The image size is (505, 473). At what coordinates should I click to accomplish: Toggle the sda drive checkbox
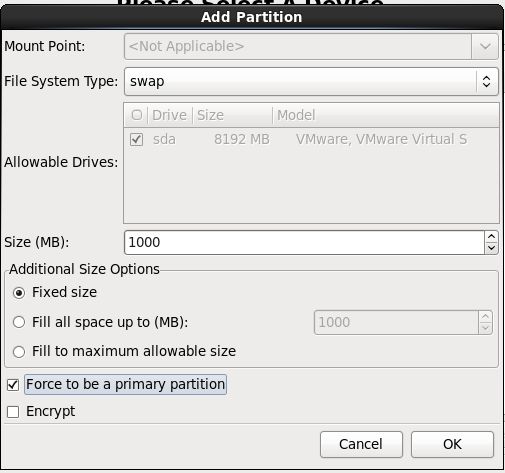click(x=136, y=139)
